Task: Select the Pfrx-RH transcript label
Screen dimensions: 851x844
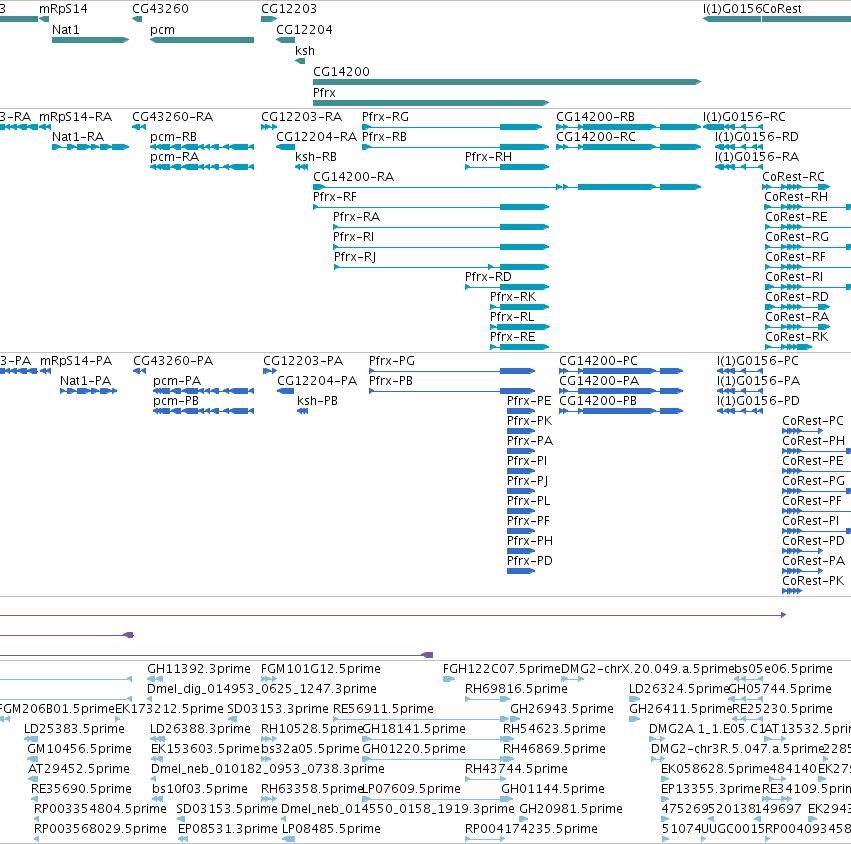Action: point(488,157)
